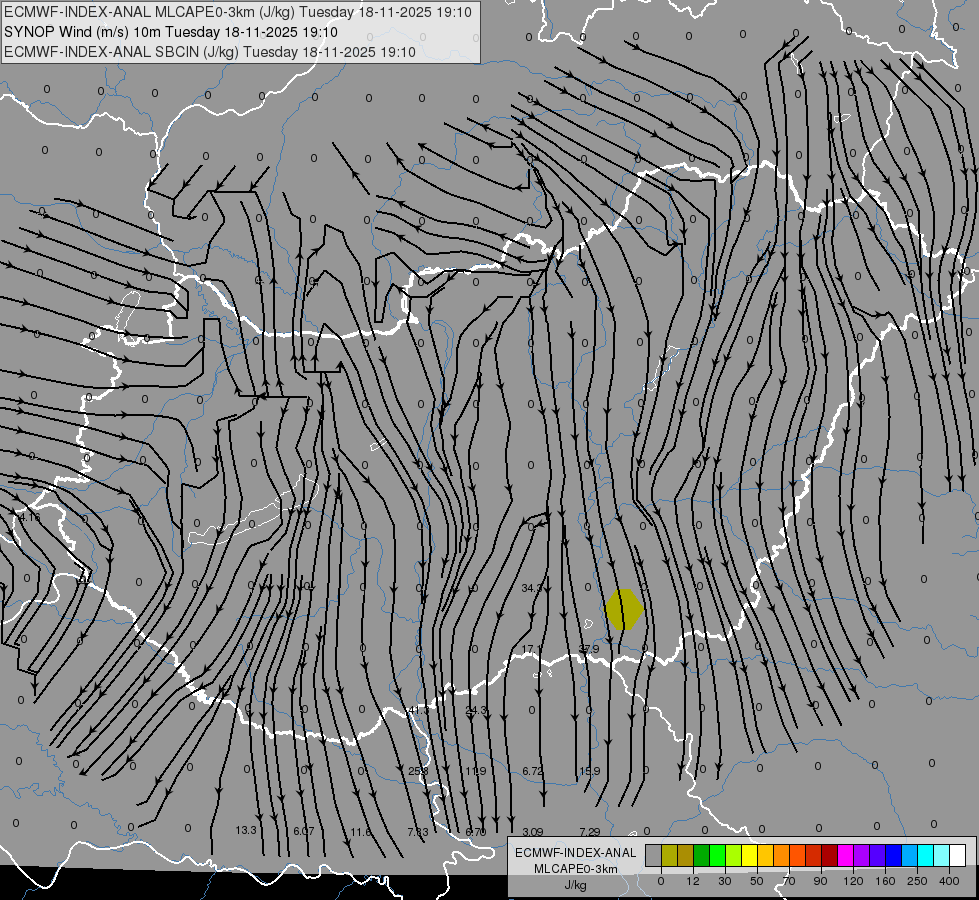
Task: Click the cyan legend swatch
Action: 927,855
